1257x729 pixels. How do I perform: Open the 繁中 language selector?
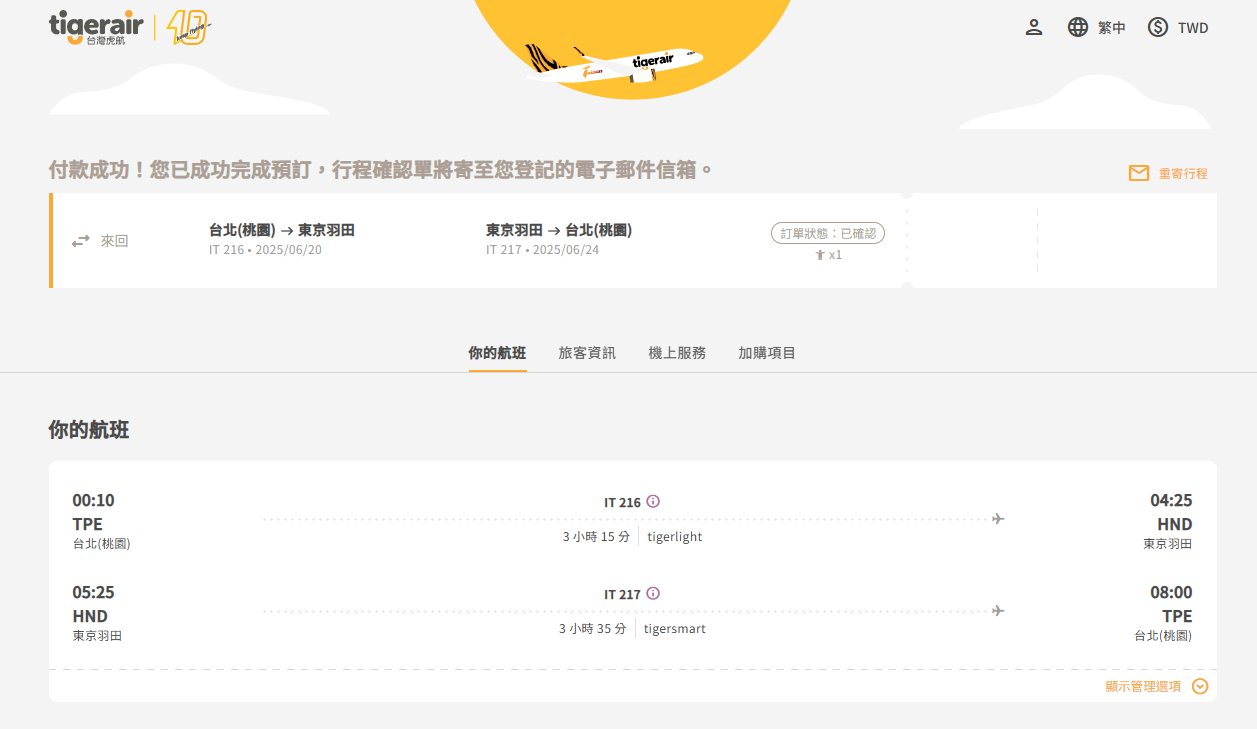[x=1112, y=28]
